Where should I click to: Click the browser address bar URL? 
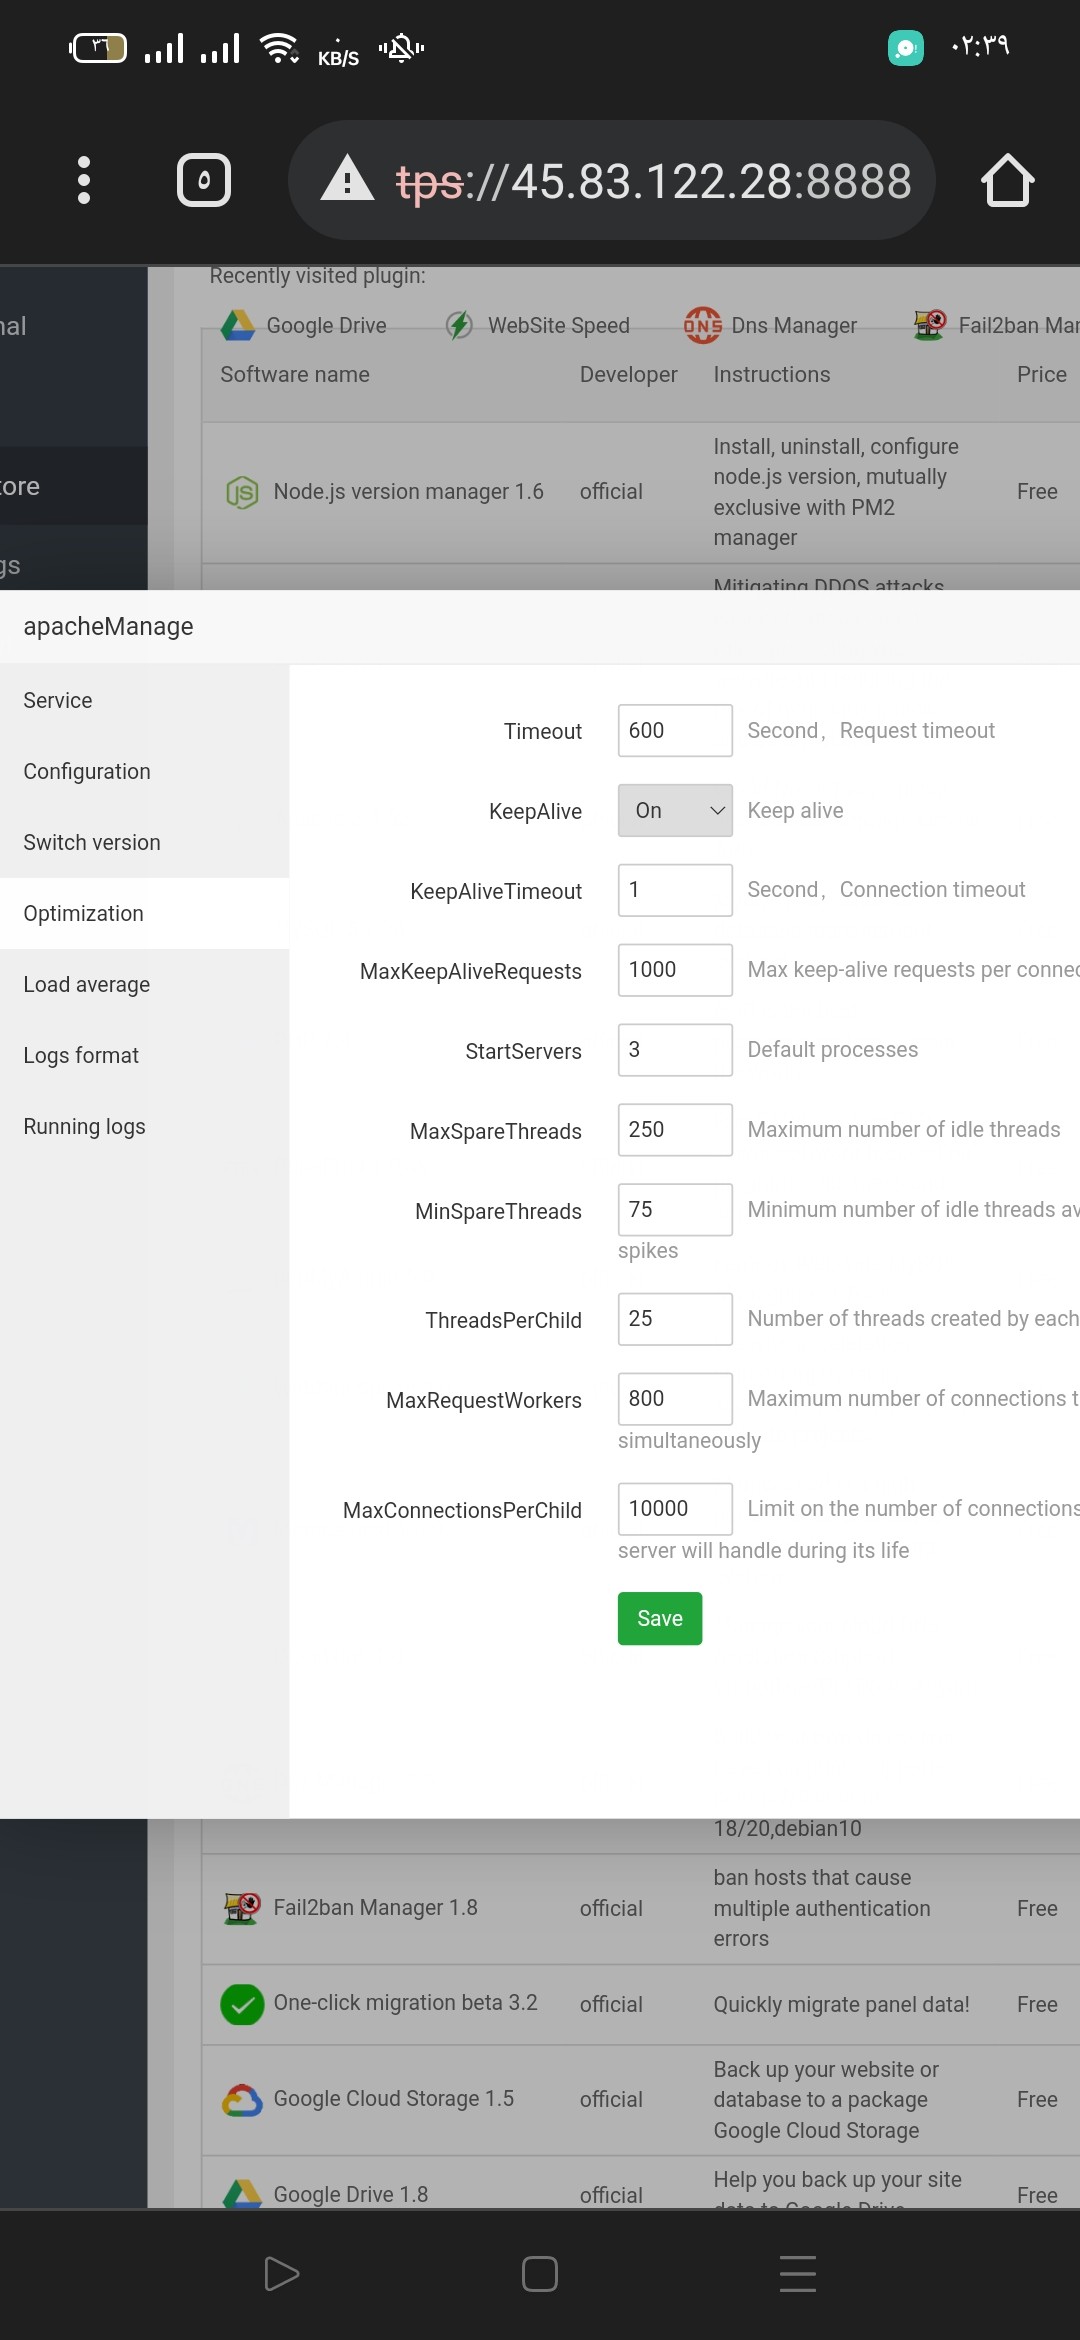(654, 182)
